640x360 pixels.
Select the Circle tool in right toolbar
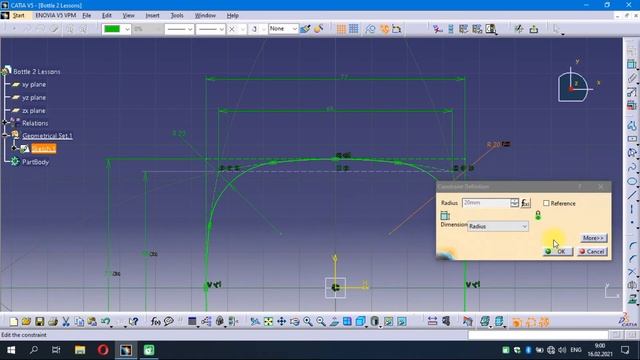point(632,181)
